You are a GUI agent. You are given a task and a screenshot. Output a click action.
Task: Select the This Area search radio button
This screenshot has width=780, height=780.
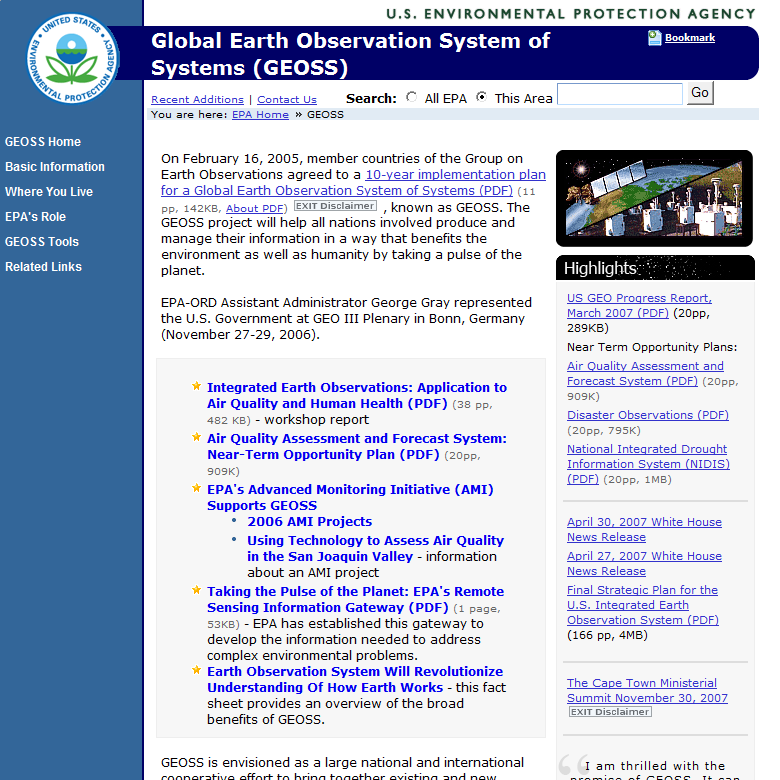(481, 97)
